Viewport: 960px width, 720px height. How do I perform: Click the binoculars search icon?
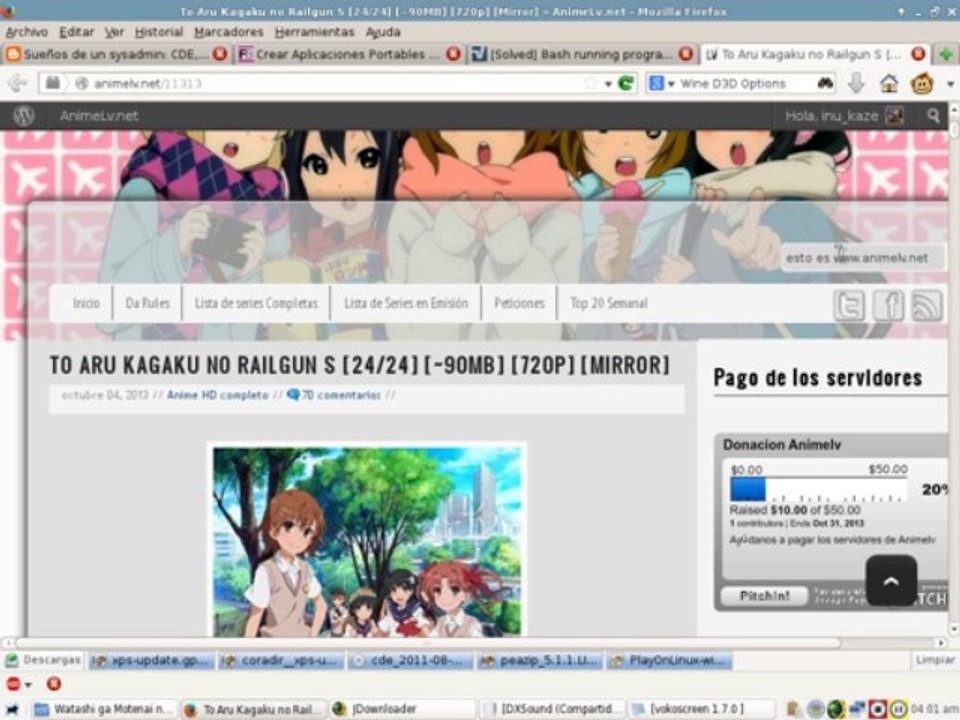(x=825, y=83)
